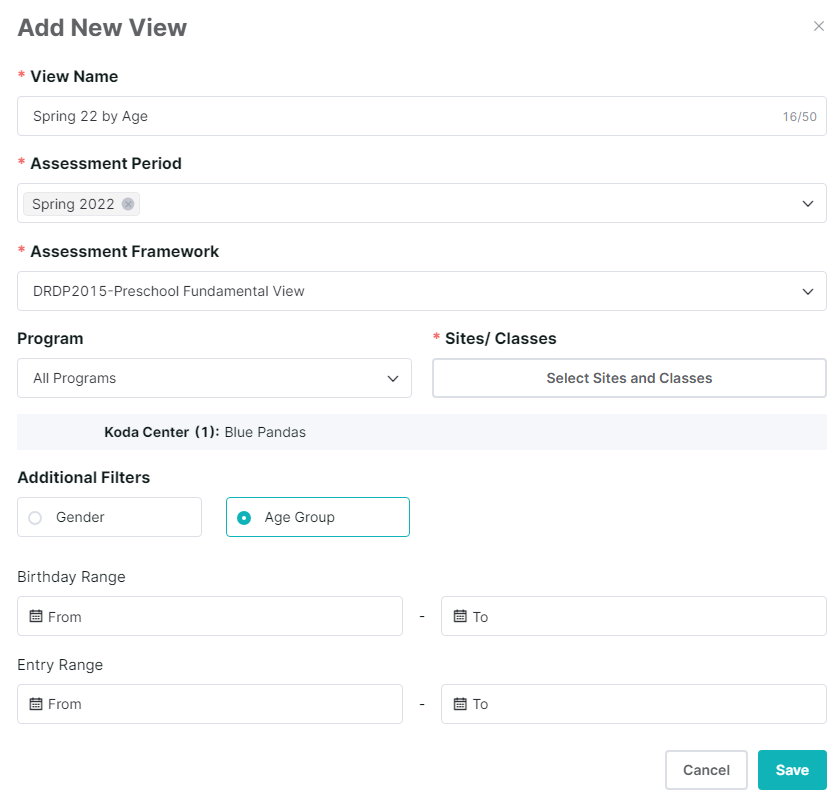Focus the Birthday Range From field
Screen dimensions: 837x803
[x=220, y=617]
